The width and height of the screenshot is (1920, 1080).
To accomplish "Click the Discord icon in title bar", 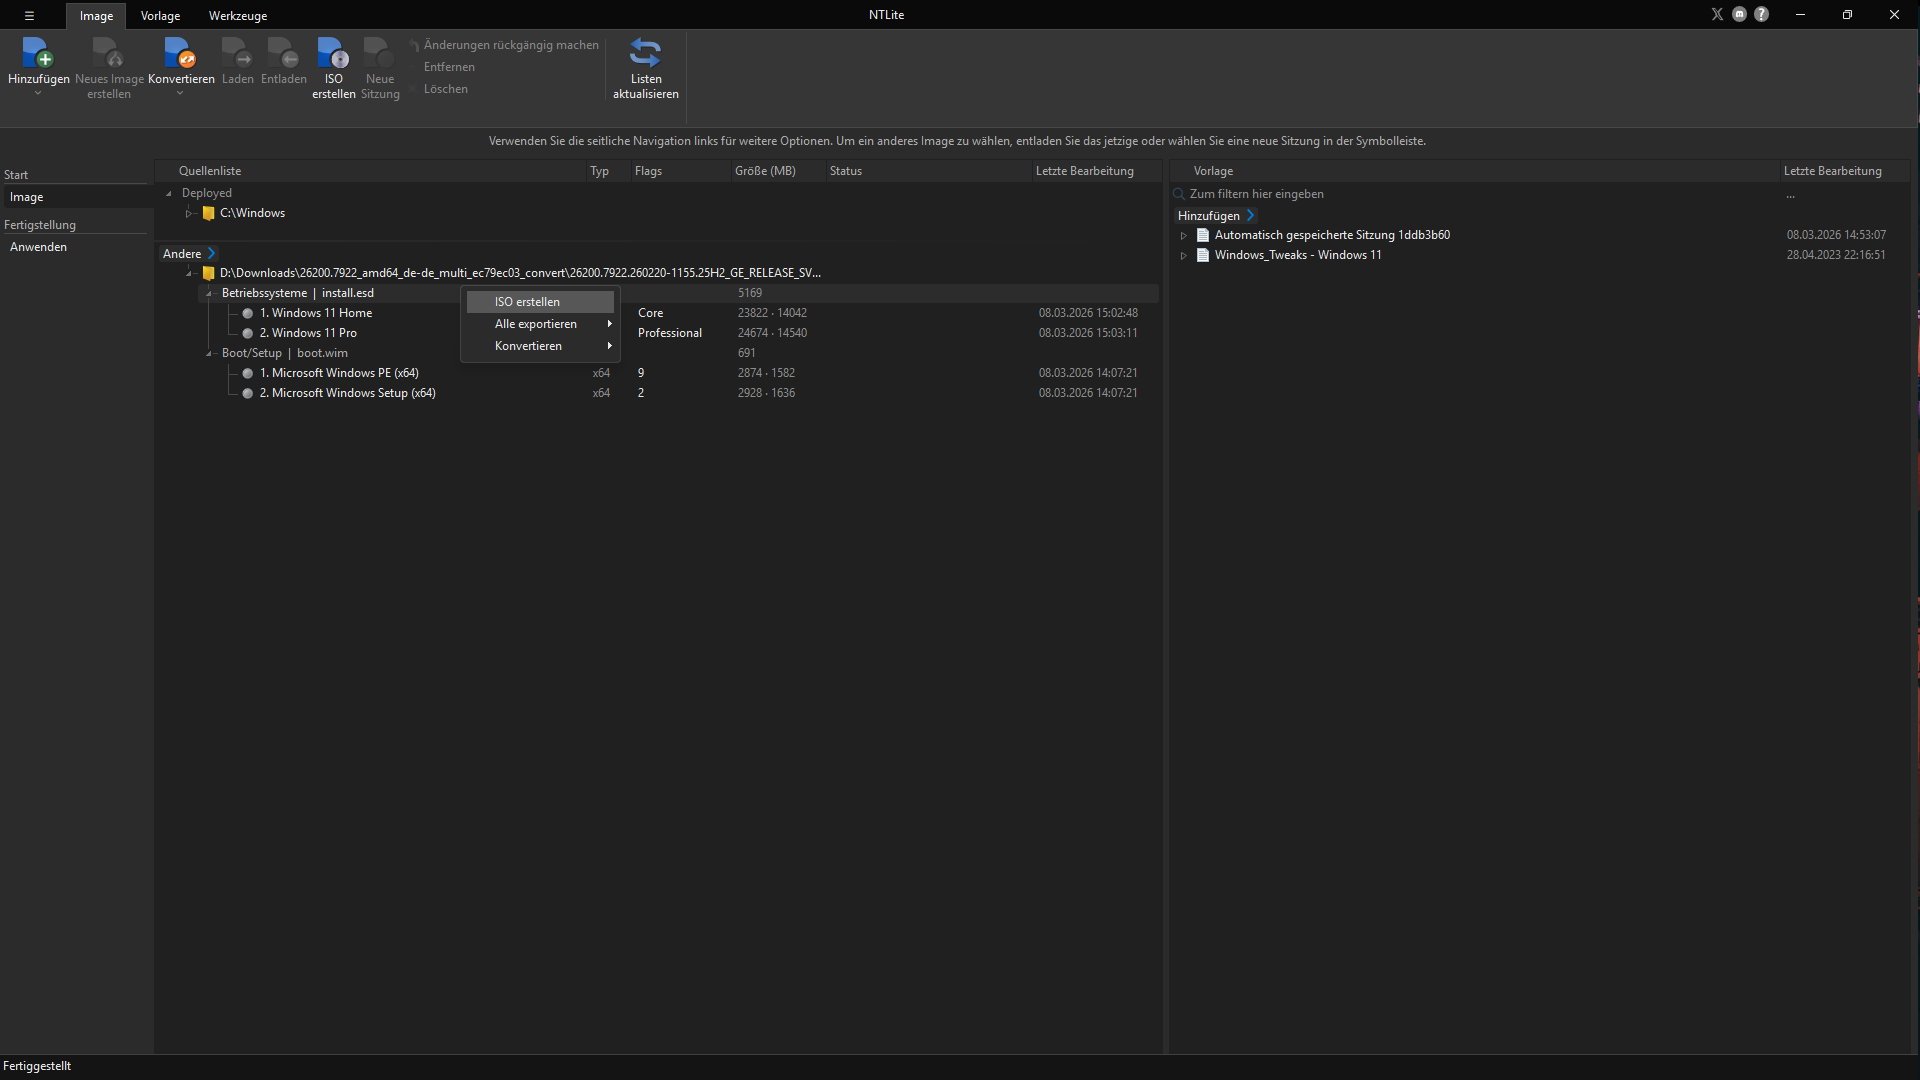I will (1739, 14).
